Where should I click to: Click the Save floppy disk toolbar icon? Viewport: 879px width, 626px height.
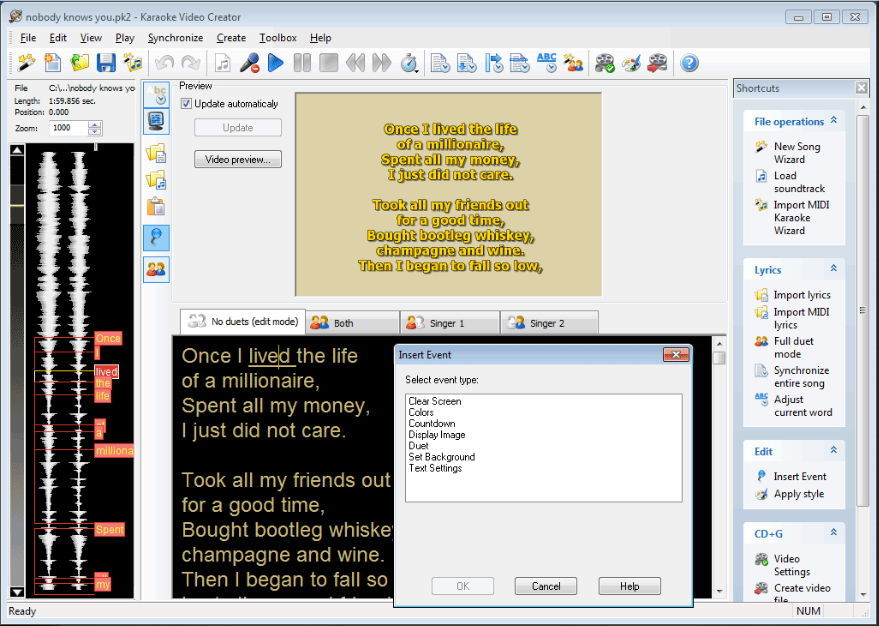(x=105, y=63)
